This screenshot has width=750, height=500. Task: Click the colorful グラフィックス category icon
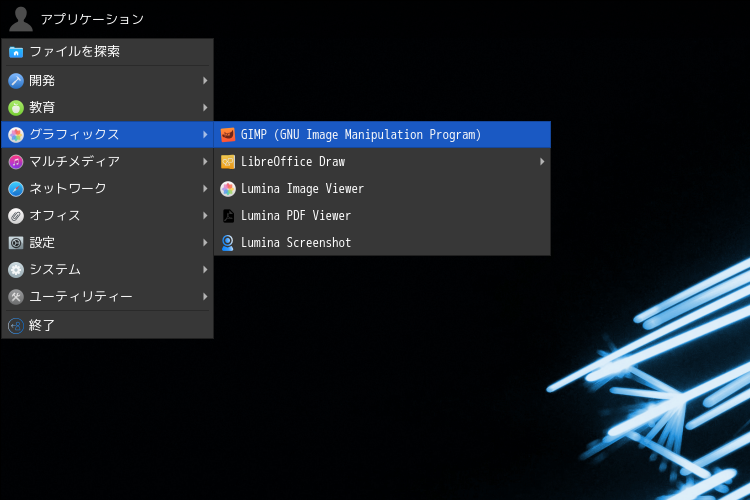coord(16,135)
